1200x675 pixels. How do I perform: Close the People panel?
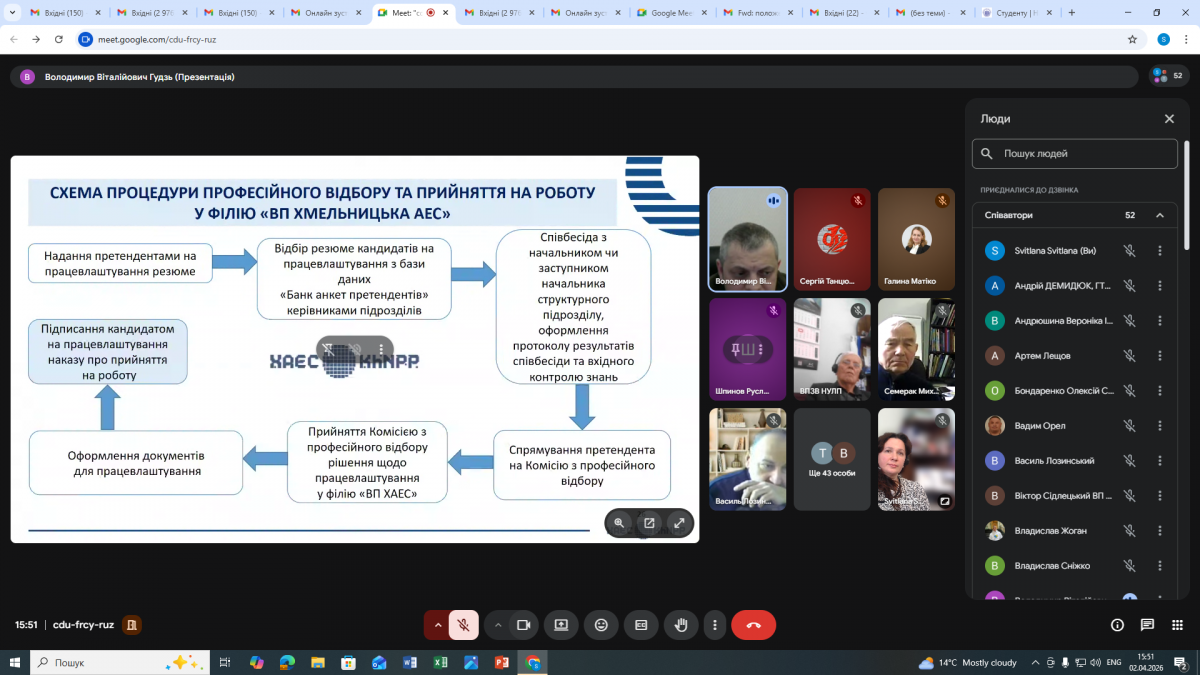1169,119
